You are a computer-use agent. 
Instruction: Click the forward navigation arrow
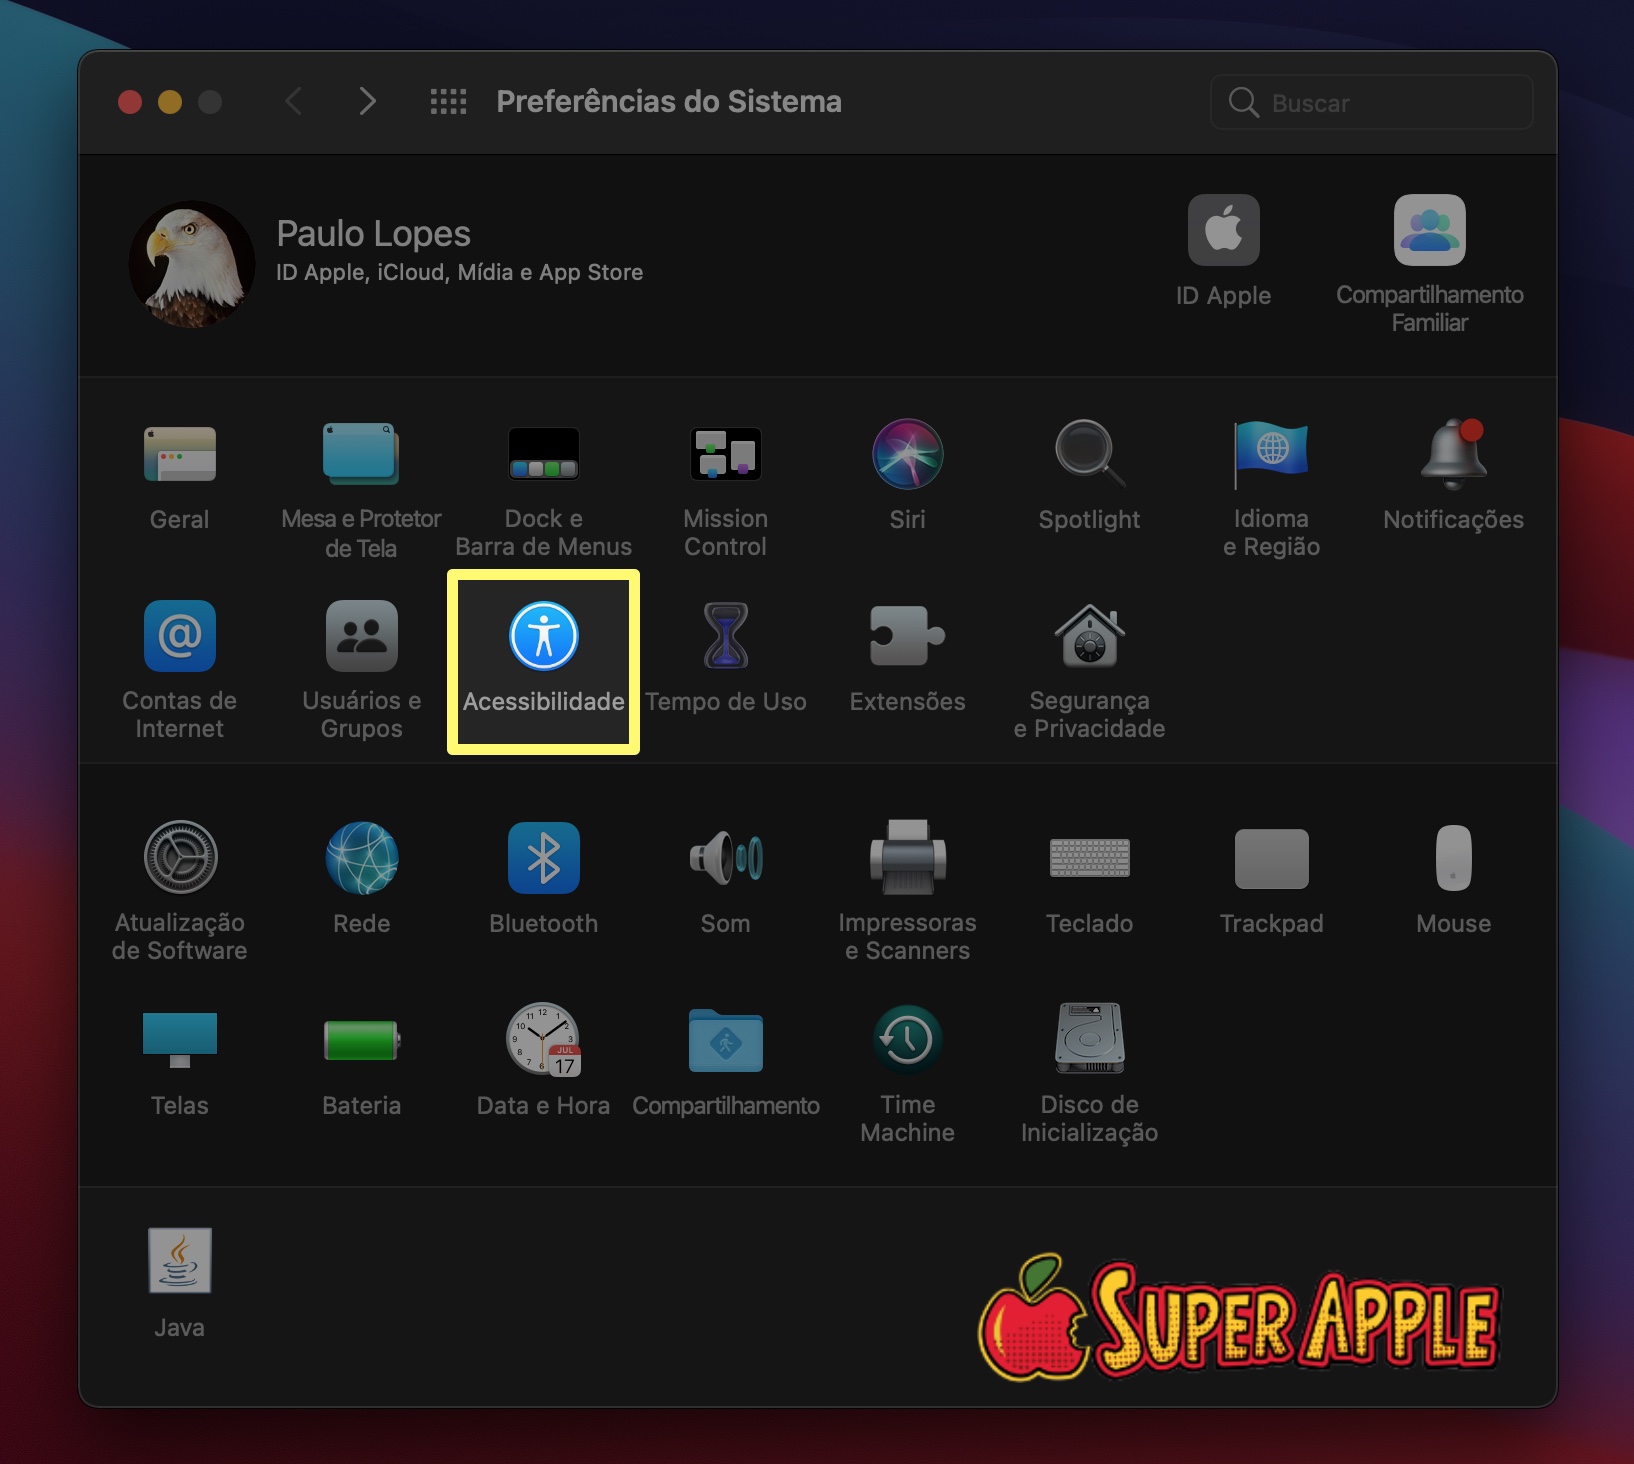click(367, 102)
